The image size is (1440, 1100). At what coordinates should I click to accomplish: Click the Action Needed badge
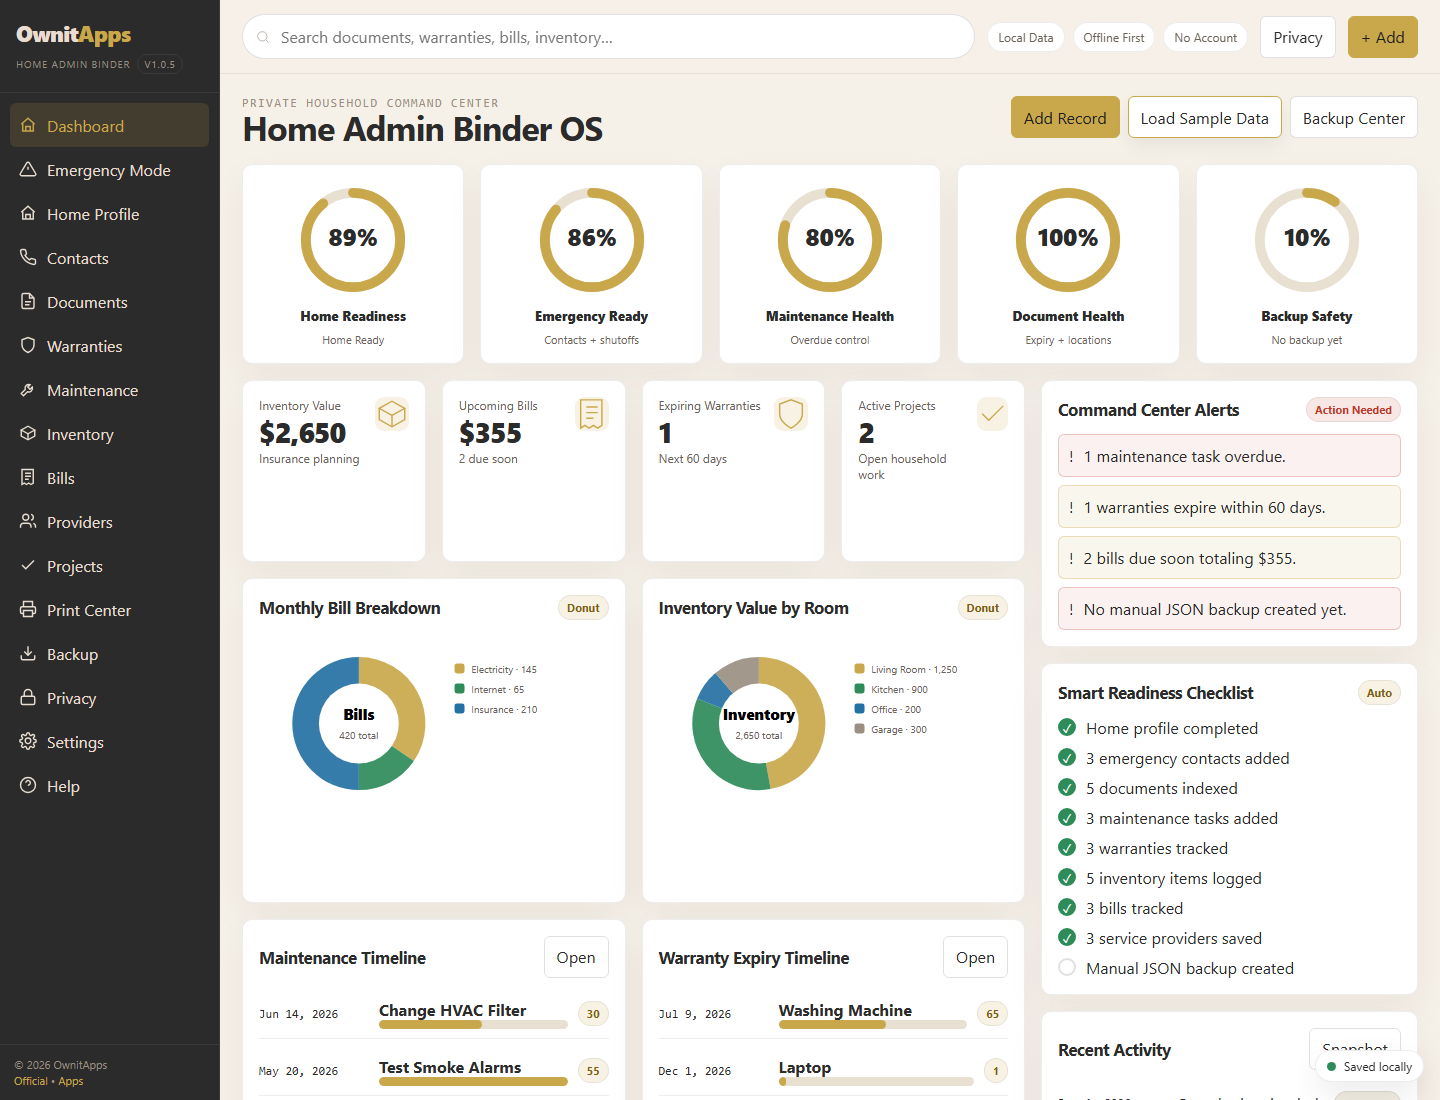1353,410
